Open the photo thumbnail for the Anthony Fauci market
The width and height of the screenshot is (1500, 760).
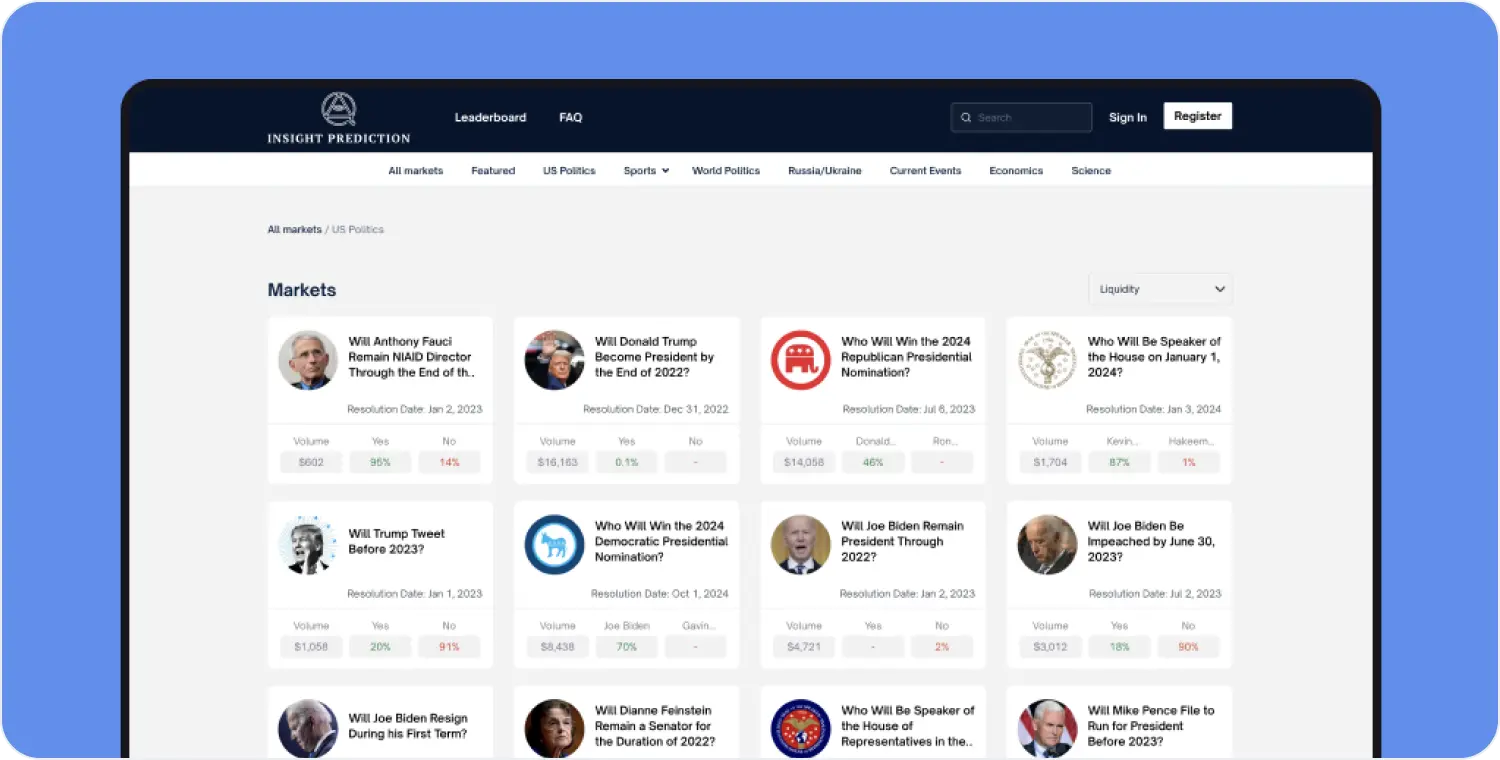point(308,360)
